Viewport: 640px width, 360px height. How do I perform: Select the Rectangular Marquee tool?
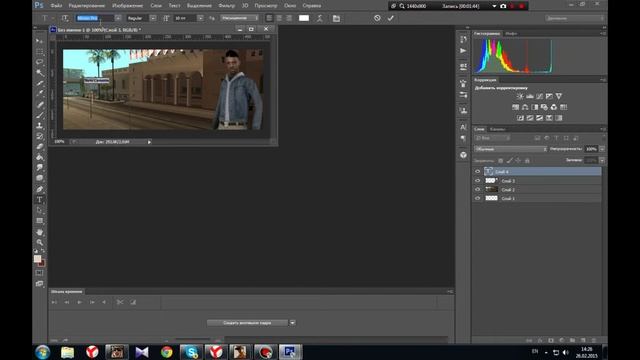coord(40,51)
